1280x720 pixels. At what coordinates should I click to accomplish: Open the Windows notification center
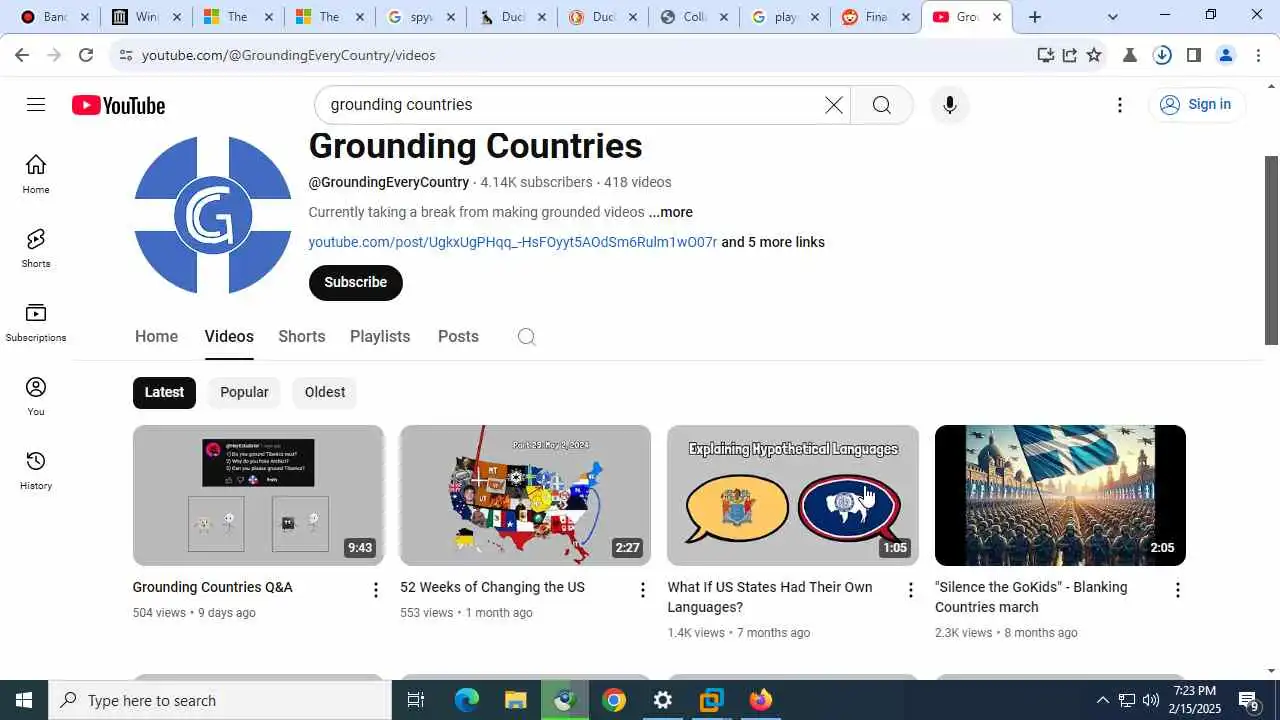(x=1249, y=700)
